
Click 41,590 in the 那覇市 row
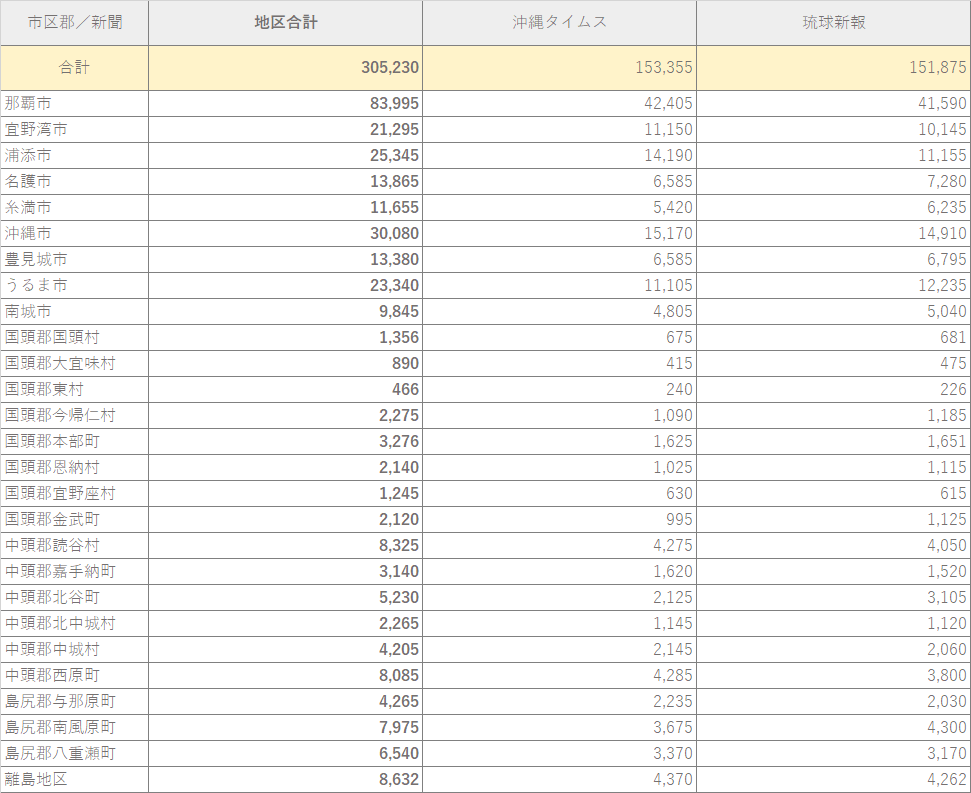point(943,103)
